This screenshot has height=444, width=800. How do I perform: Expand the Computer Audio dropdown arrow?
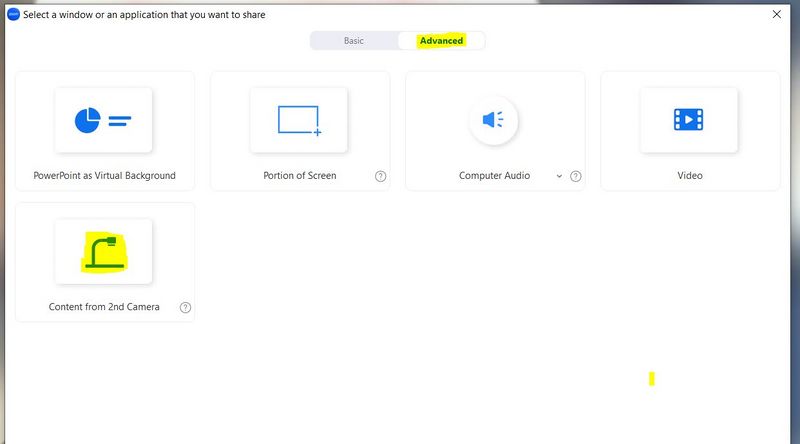click(x=559, y=176)
